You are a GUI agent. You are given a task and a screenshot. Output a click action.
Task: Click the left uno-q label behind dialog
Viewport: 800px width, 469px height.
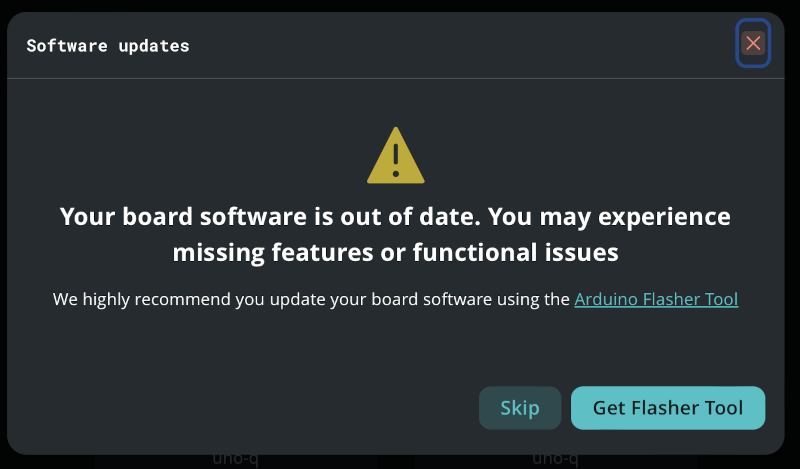(236, 460)
